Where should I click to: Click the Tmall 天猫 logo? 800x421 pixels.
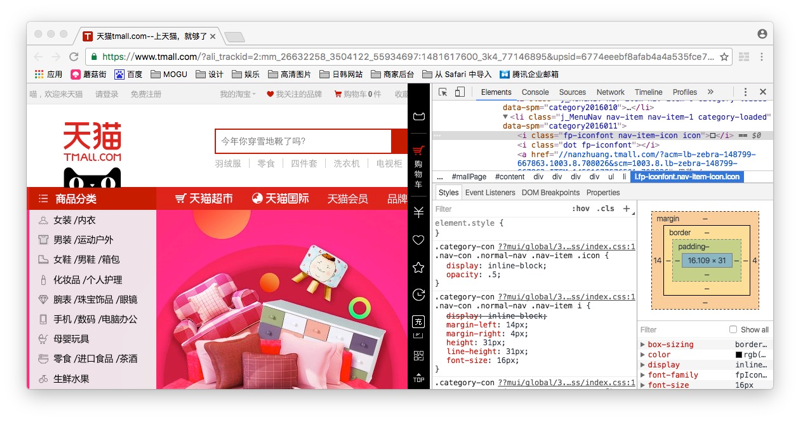tap(92, 142)
